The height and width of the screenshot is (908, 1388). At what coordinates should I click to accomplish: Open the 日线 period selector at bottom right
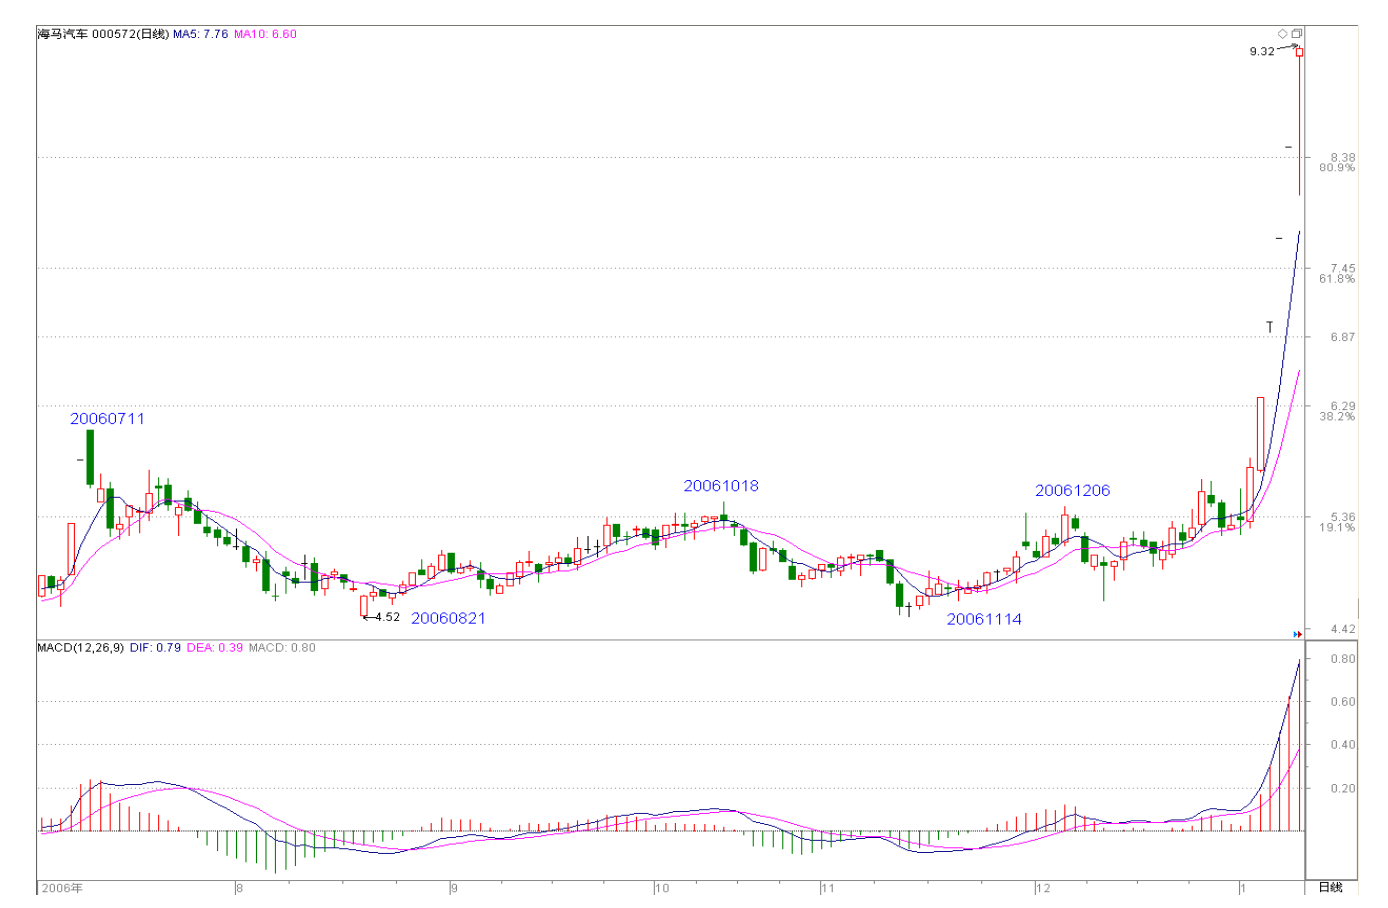[1331, 888]
